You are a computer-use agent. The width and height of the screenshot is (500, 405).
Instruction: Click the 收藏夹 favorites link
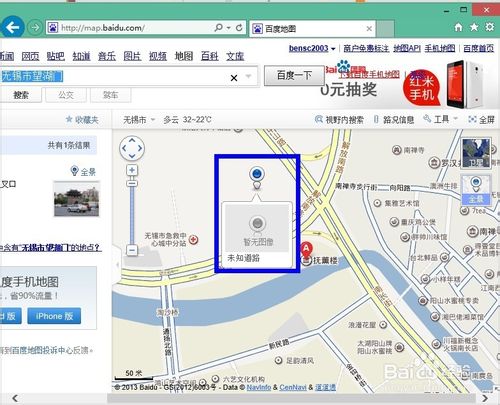coord(82,120)
